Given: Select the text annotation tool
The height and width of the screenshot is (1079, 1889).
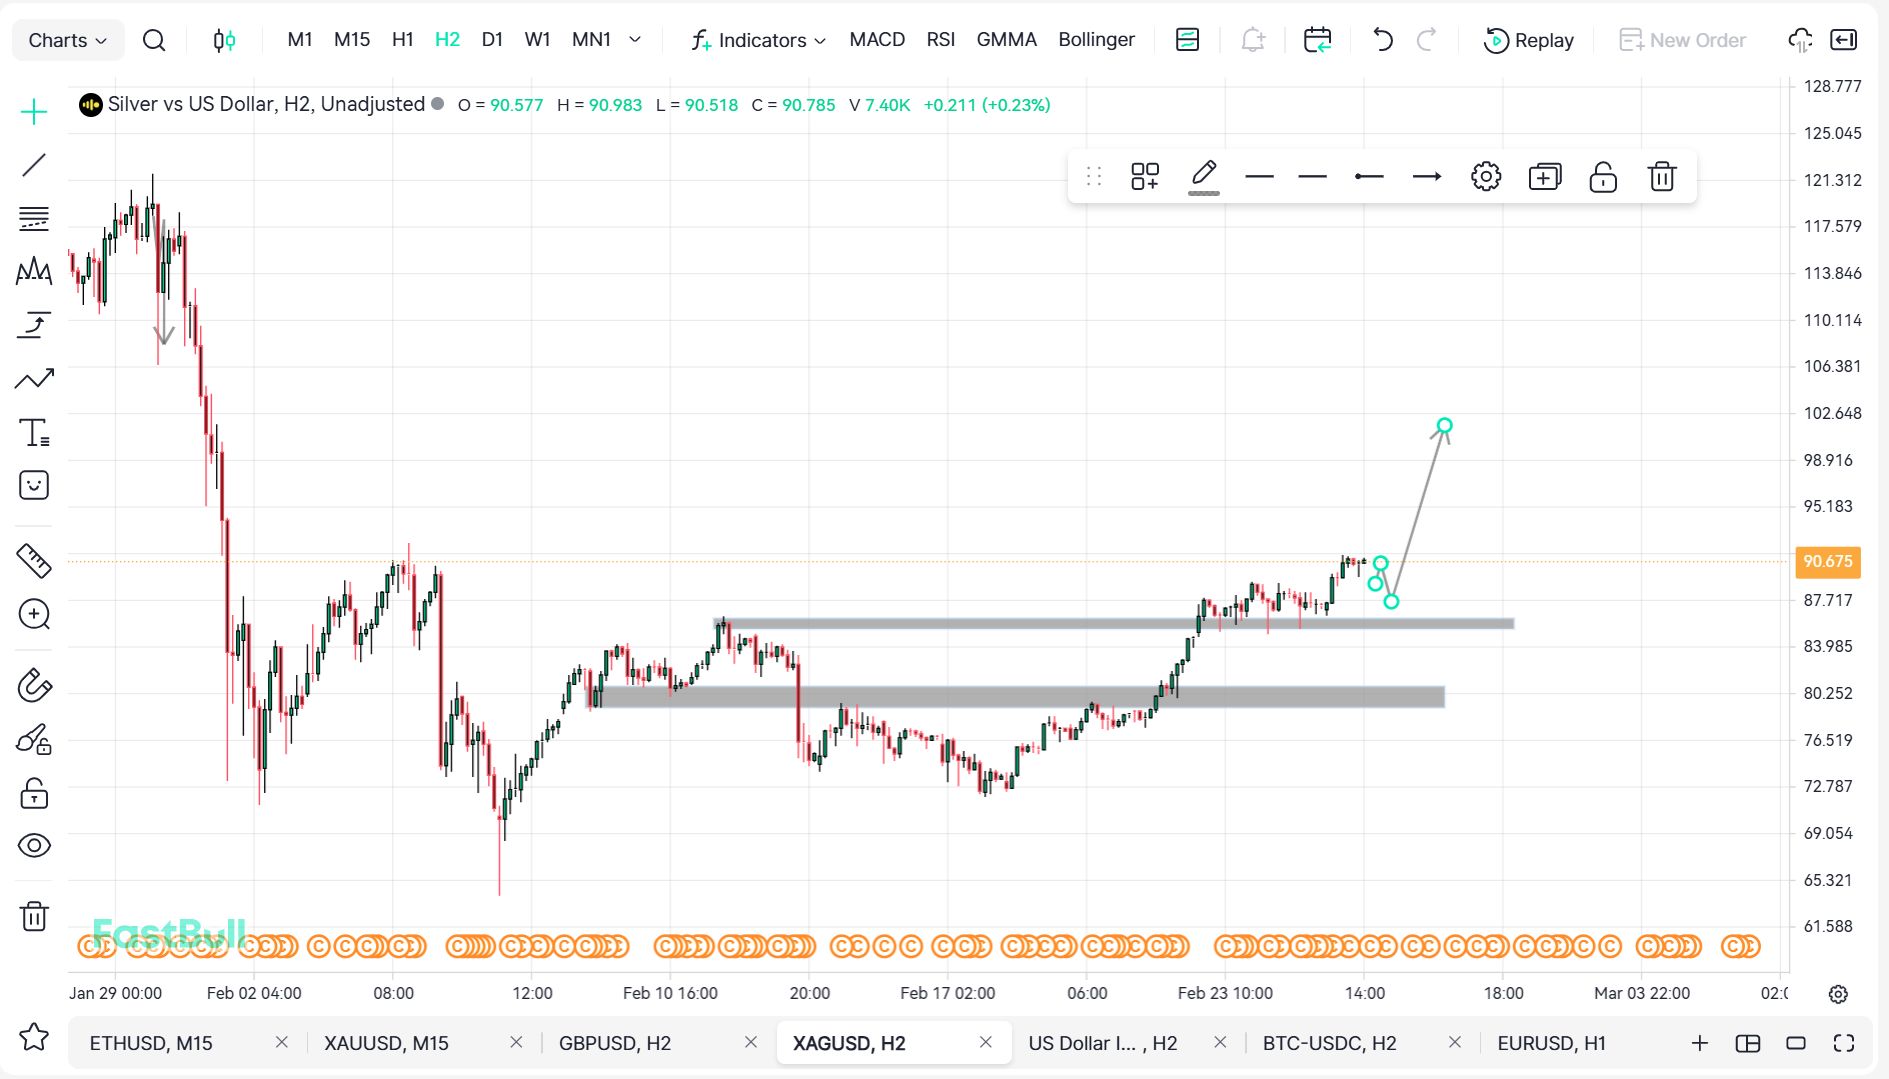Looking at the screenshot, I should coord(34,433).
